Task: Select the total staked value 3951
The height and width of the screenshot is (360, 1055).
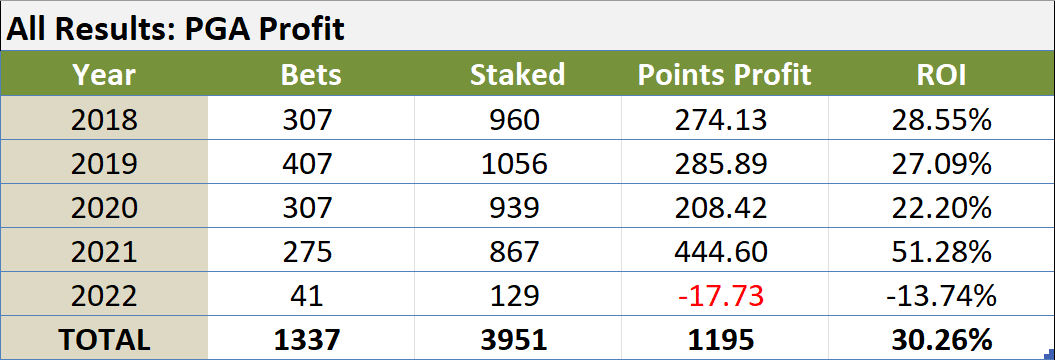Action: point(517,338)
